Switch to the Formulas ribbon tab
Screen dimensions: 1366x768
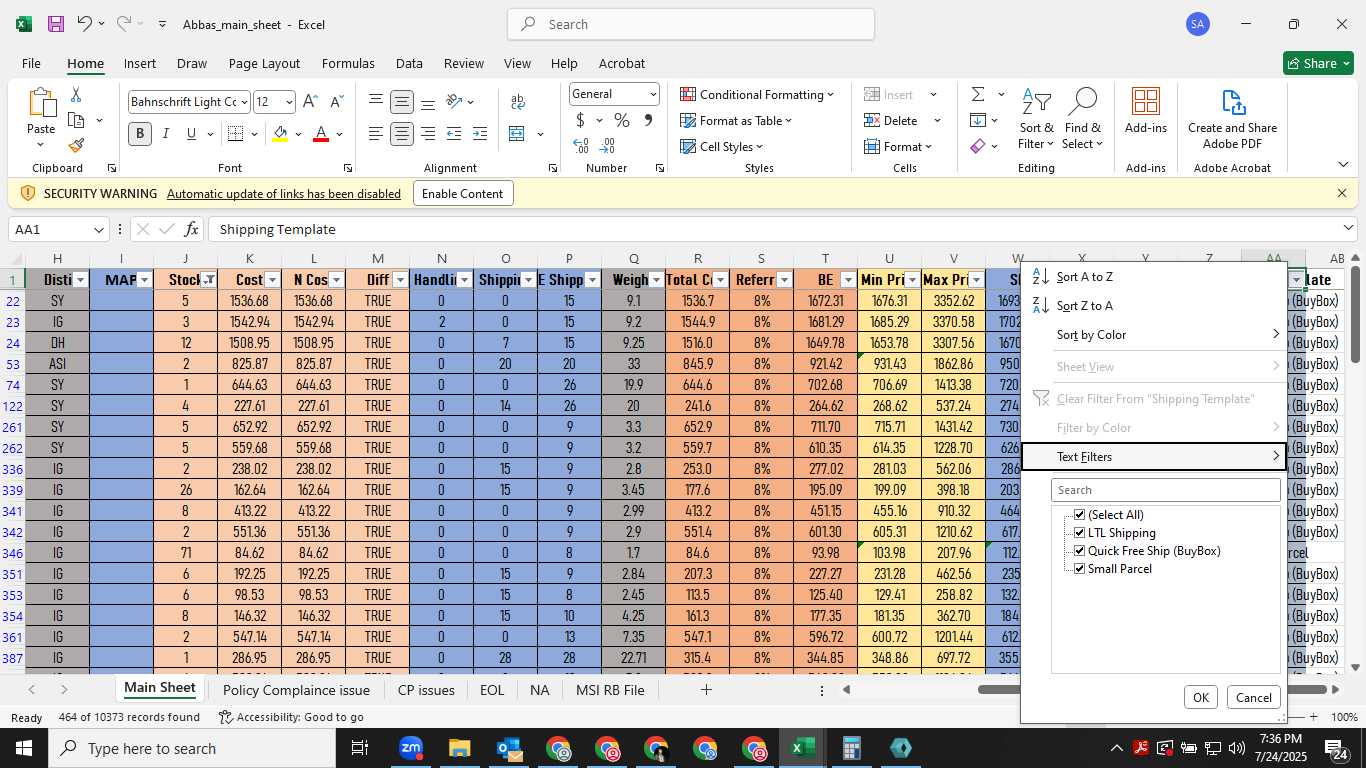tap(348, 63)
